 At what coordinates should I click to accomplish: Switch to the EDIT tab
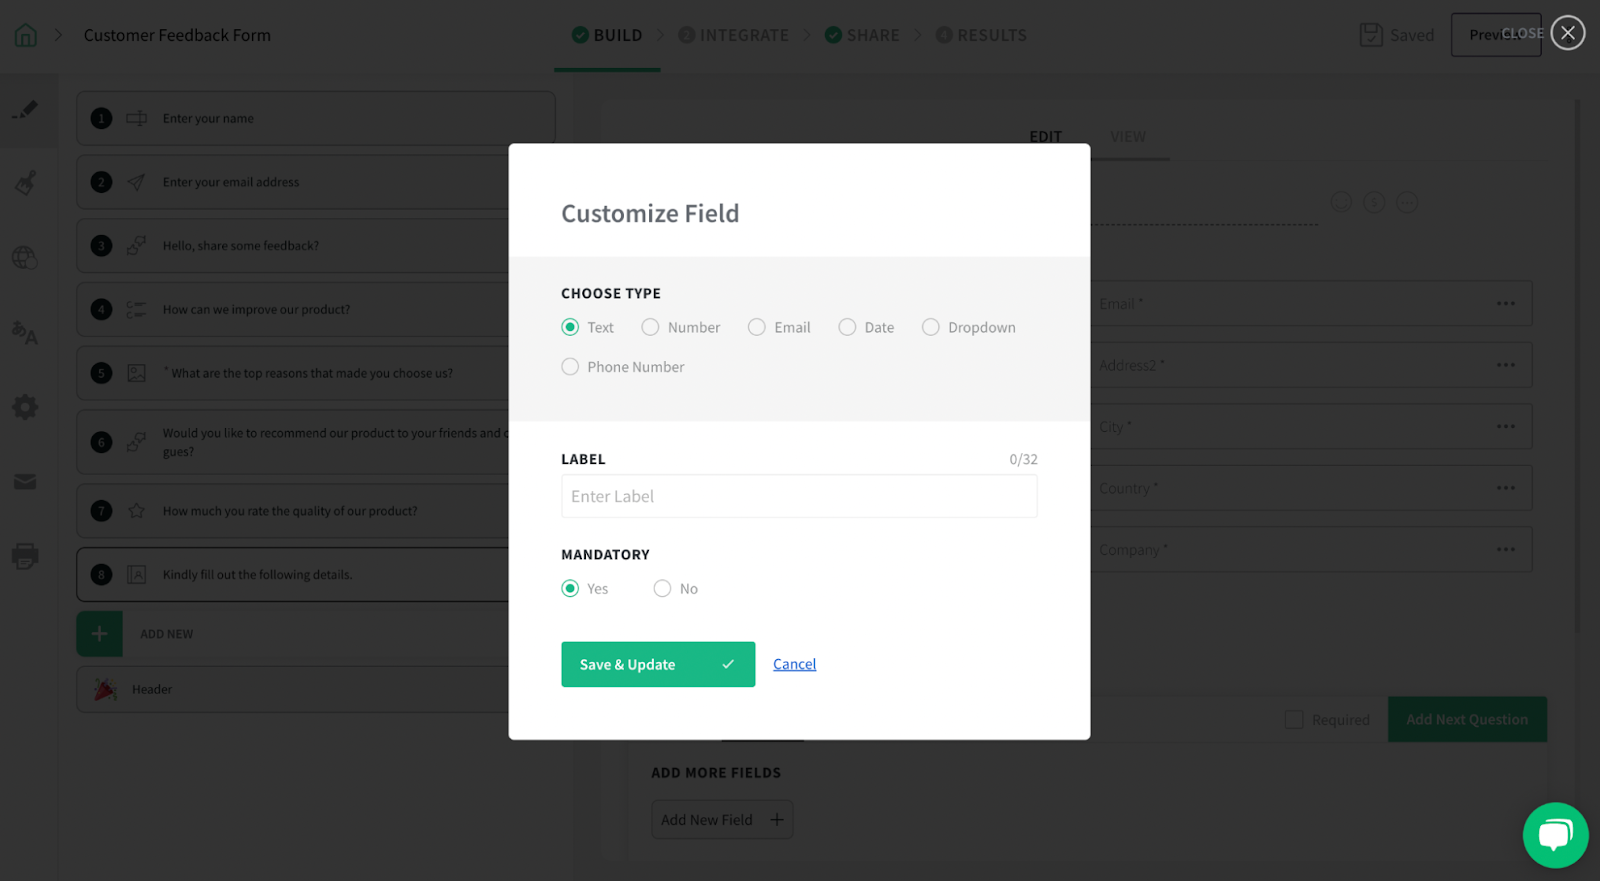click(1046, 137)
